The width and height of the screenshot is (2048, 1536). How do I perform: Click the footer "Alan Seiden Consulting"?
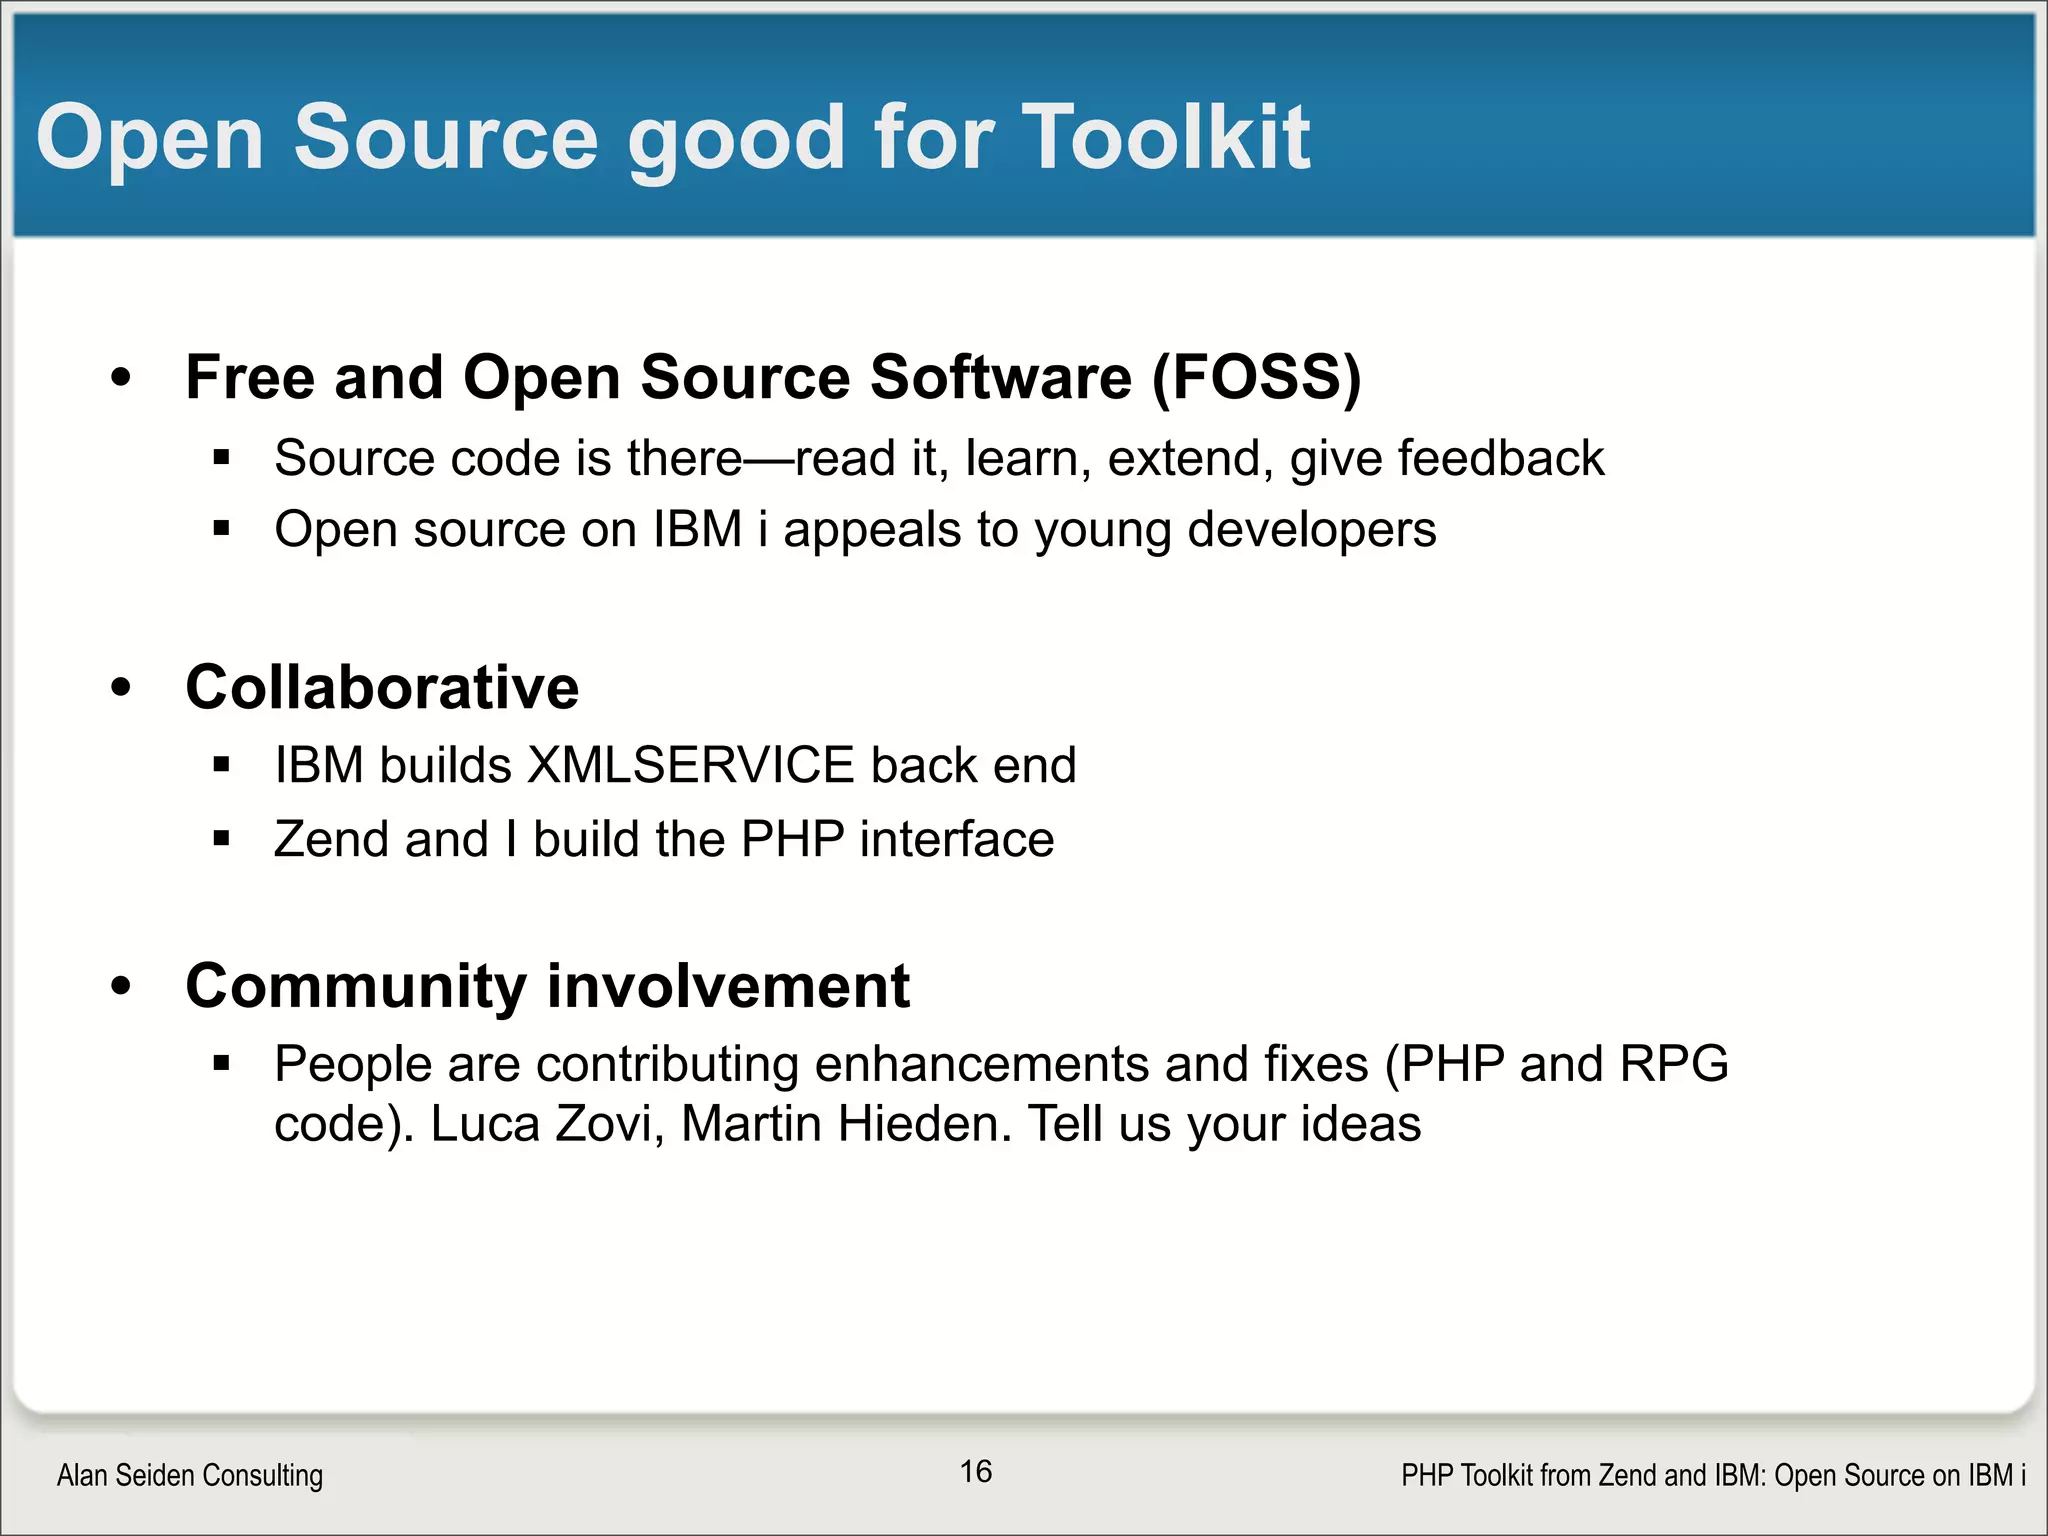click(x=190, y=1475)
